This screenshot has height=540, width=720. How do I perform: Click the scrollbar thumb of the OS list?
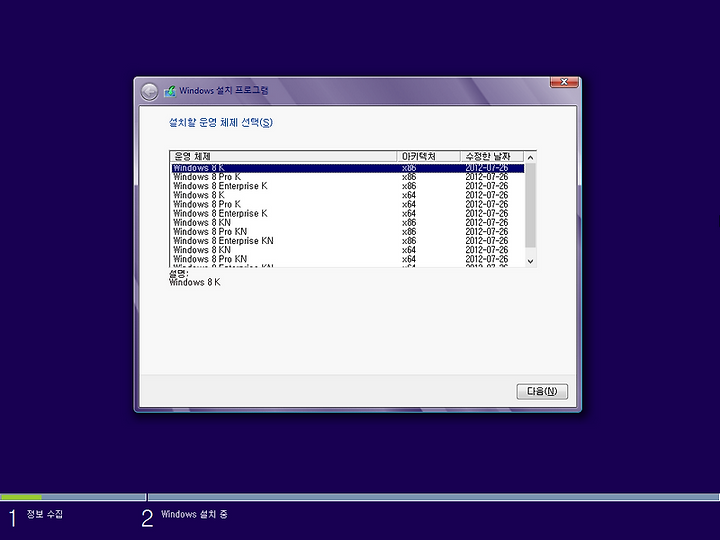point(530,205)
